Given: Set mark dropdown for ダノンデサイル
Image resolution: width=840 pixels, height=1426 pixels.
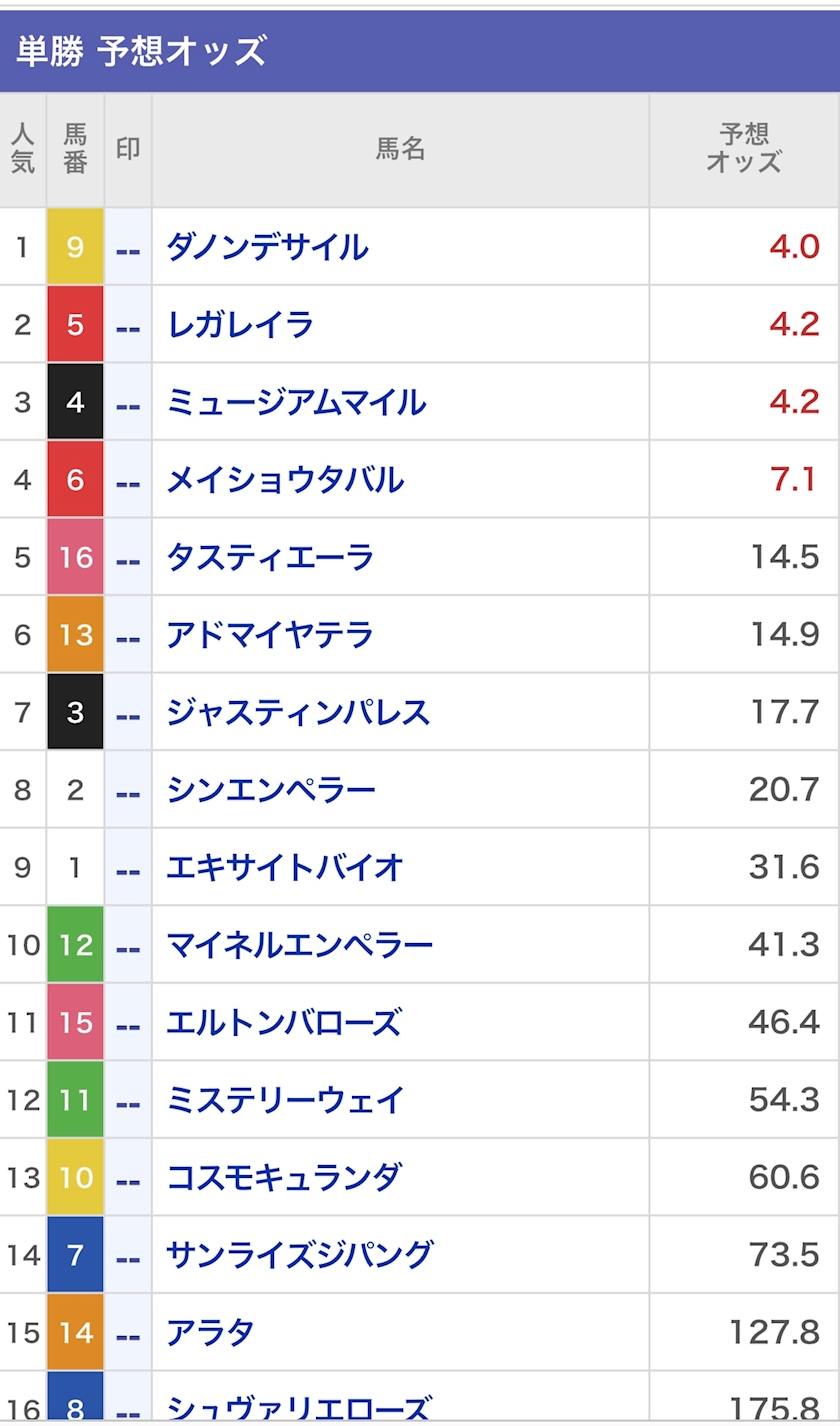Looking at the screenshot, I should 128,247.
